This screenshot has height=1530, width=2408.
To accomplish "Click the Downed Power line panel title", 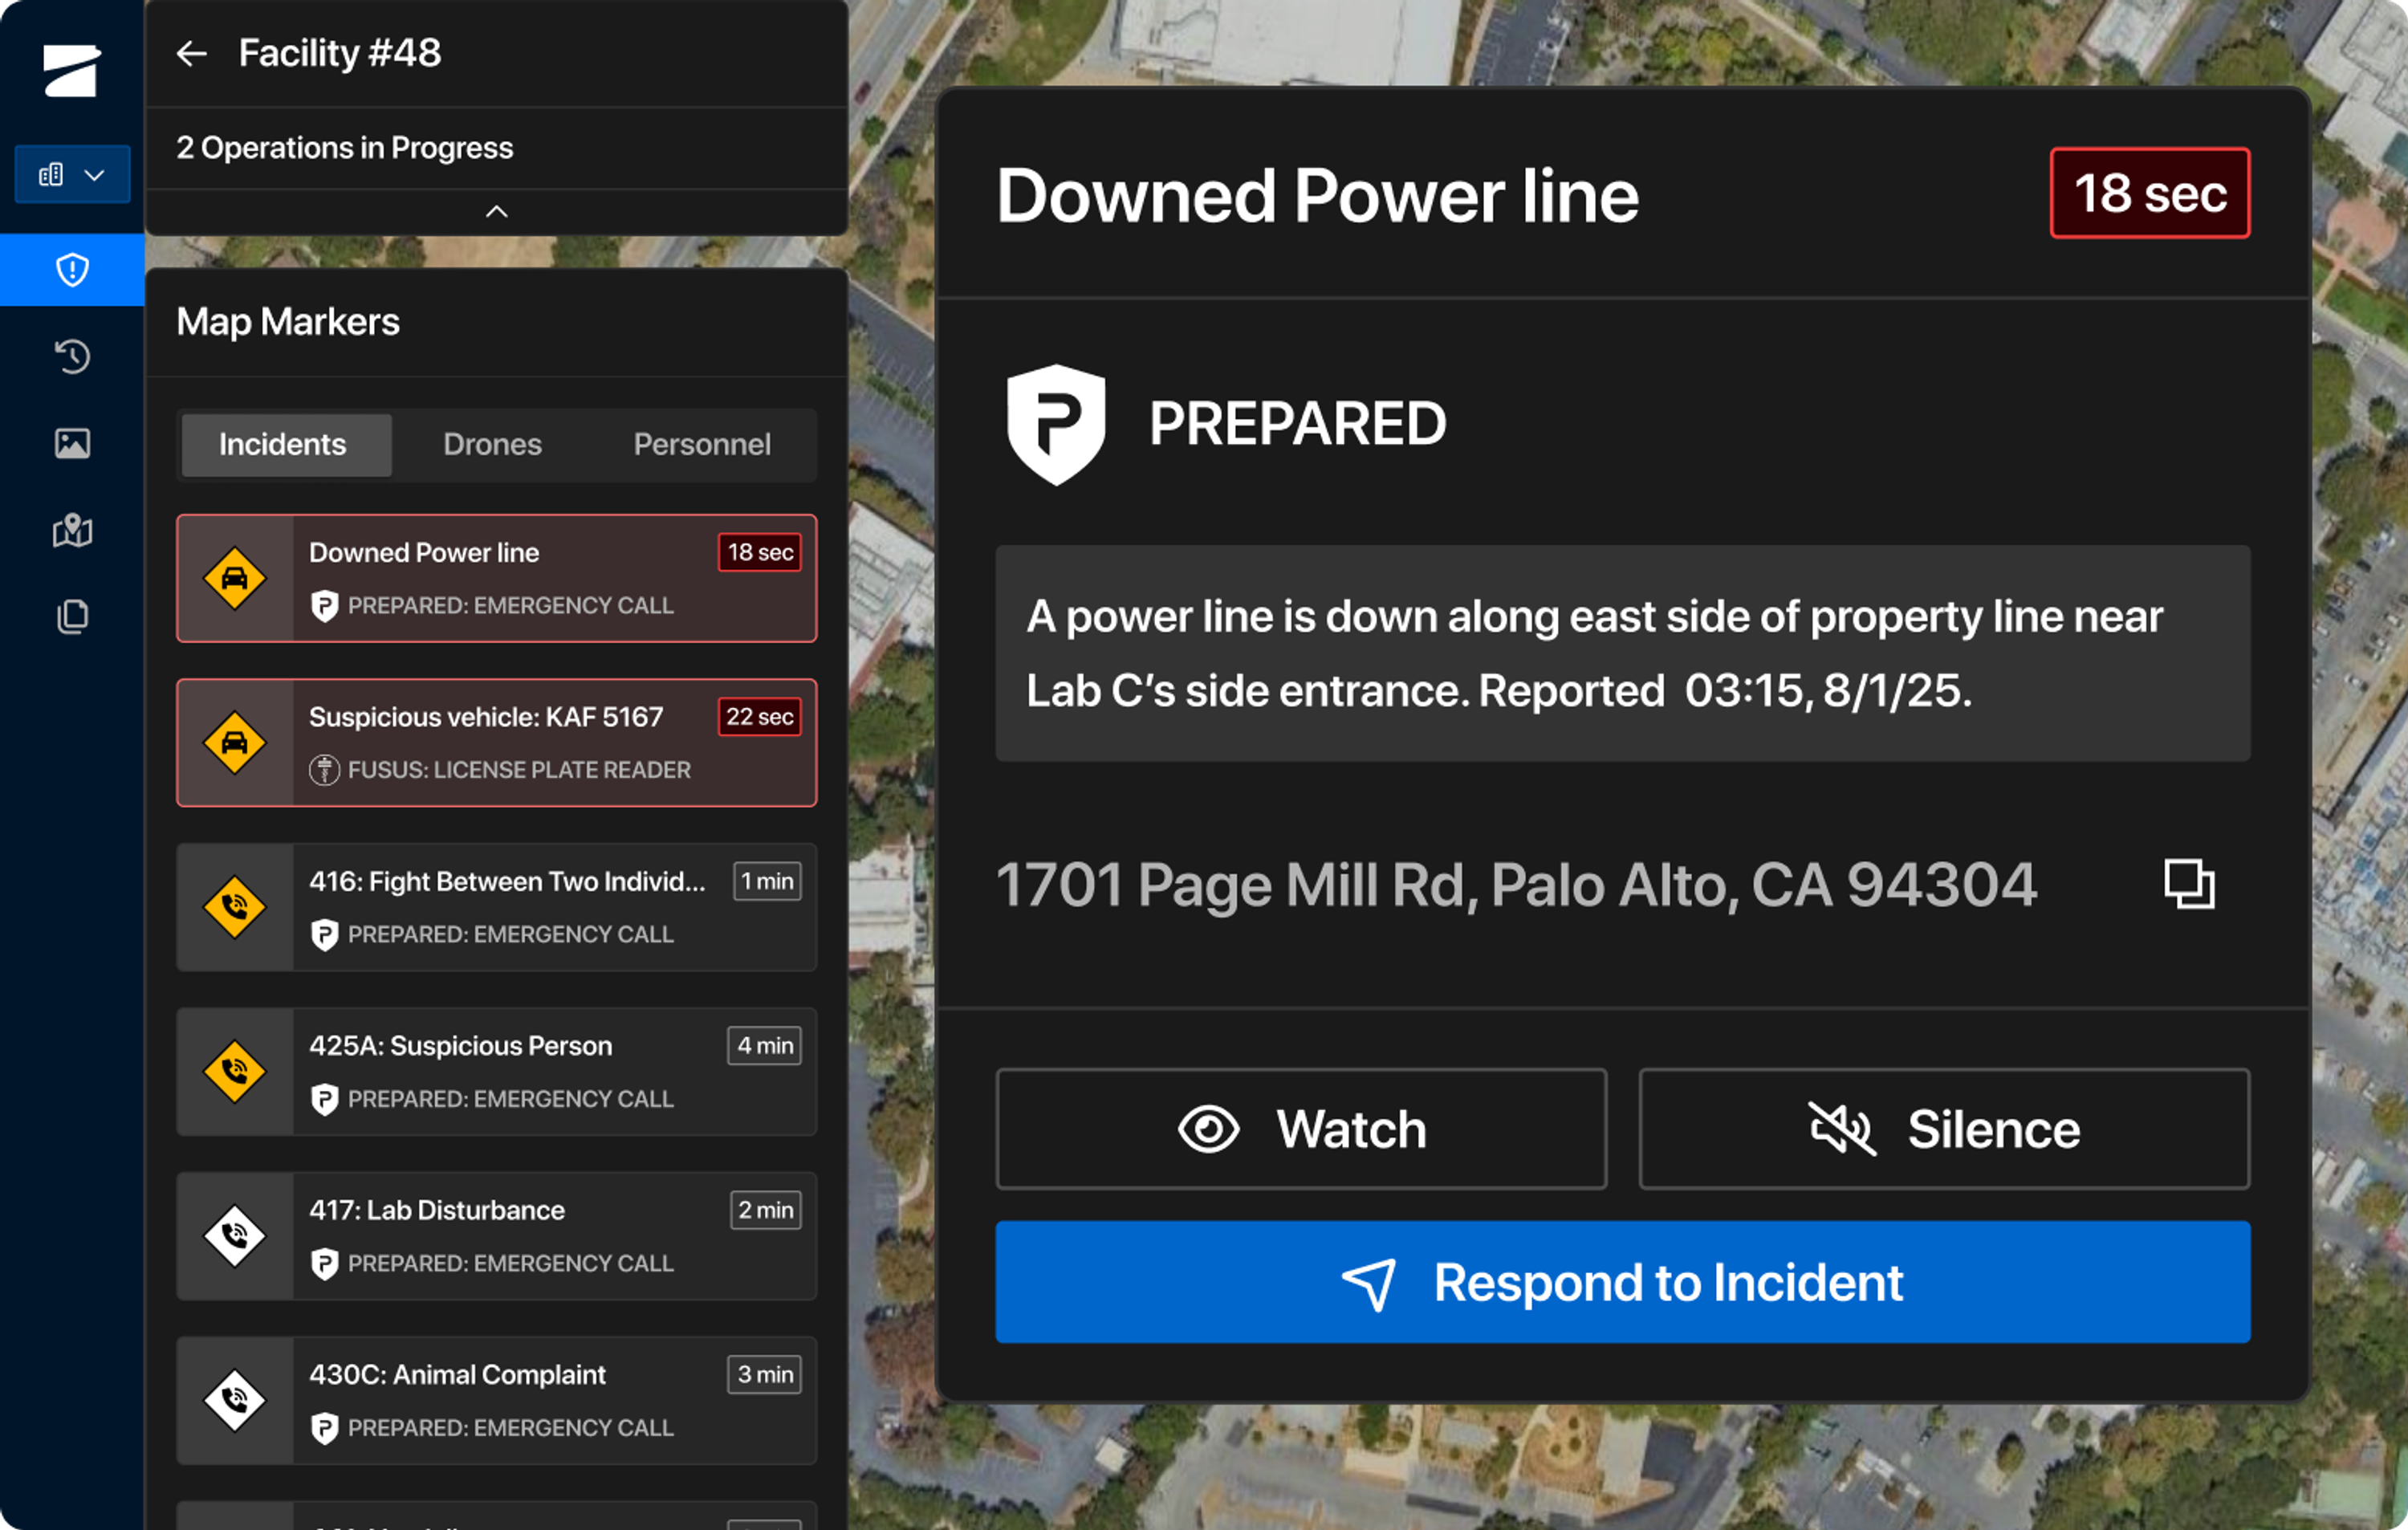I will [1317, 195].
